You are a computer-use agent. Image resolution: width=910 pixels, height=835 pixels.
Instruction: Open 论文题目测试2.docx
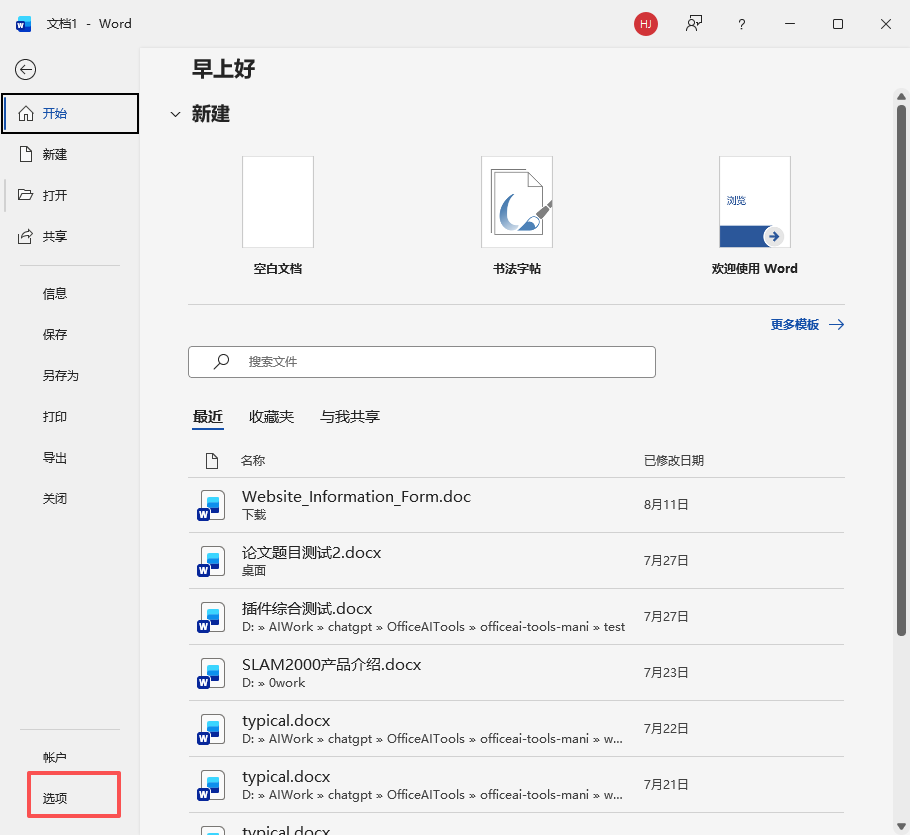point(516,561)
